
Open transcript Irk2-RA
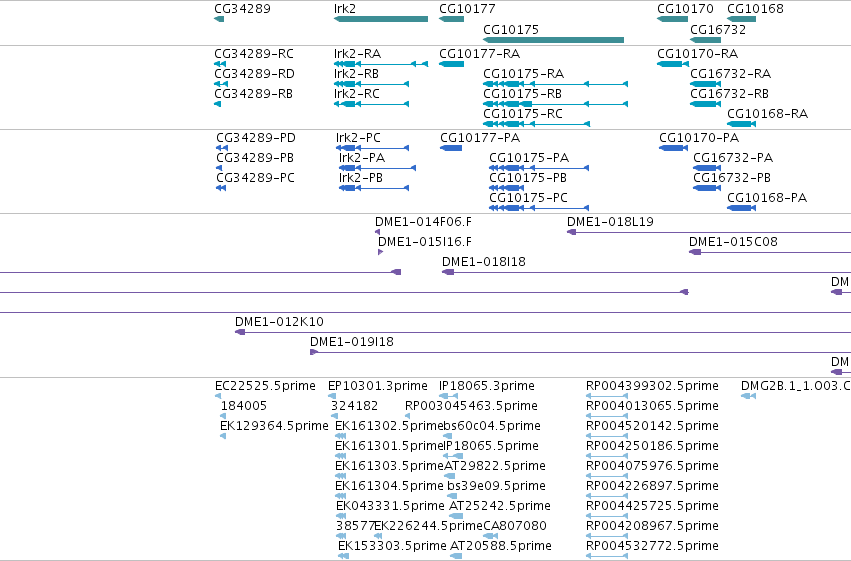tap(357, 54)
